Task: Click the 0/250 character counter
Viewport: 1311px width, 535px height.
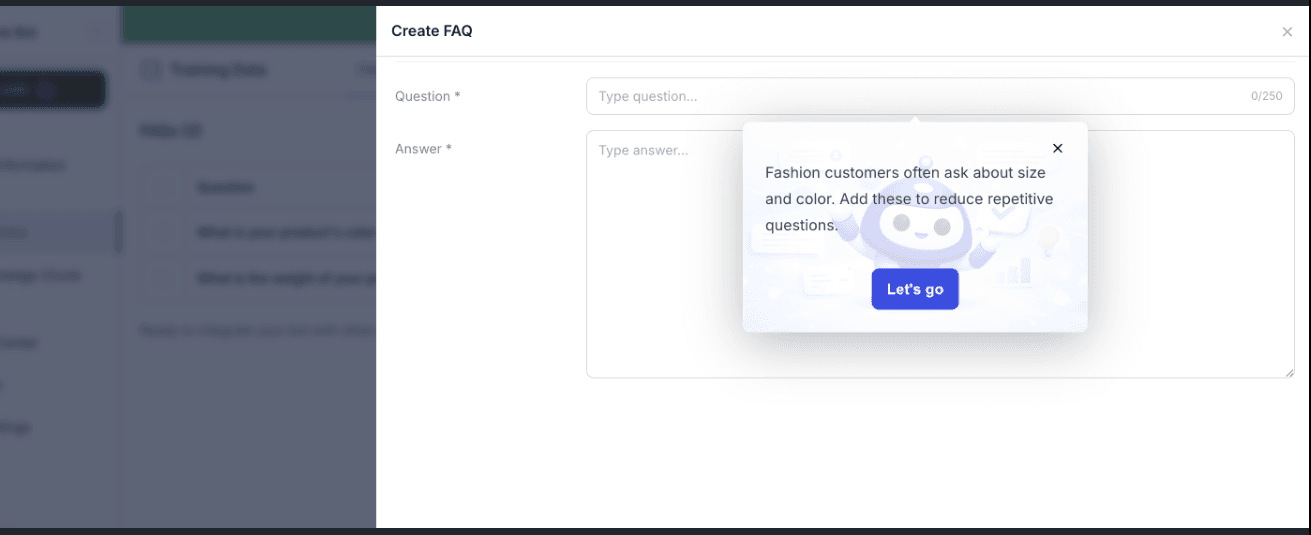Action: (1266, 97)
